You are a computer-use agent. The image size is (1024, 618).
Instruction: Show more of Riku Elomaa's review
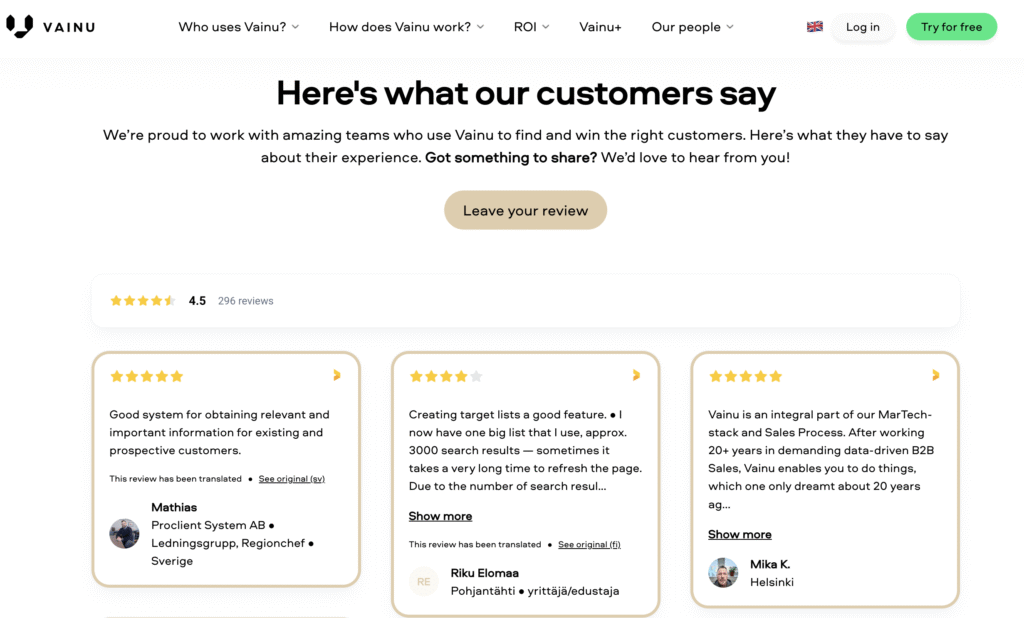click(x=440, y=516)
